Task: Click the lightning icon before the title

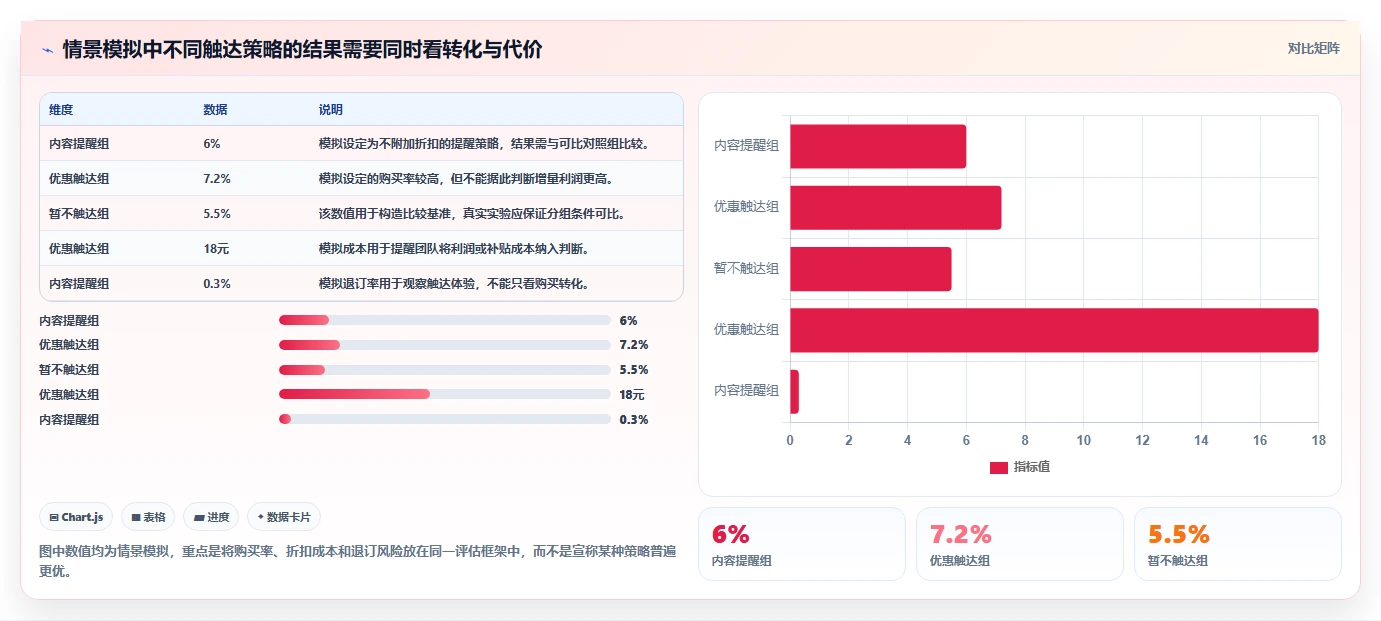Action: tap(48, 50)
